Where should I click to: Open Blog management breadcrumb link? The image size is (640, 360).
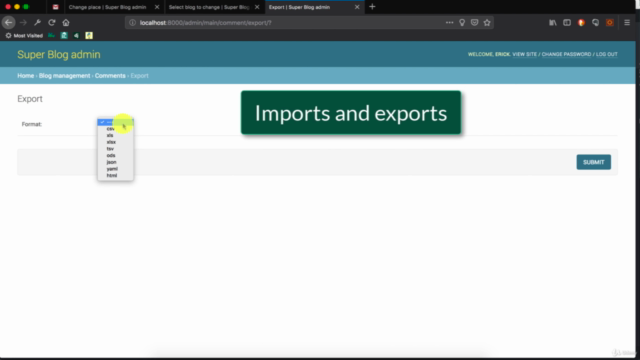click(x=64, y=76)
